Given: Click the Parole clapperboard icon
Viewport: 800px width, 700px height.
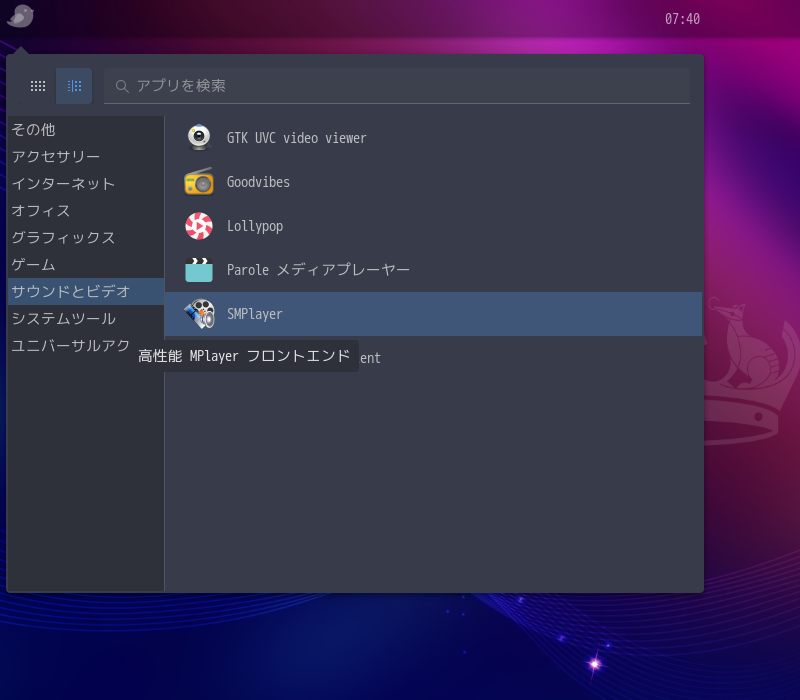Looking at the screenshot, I should coord(199,270).
